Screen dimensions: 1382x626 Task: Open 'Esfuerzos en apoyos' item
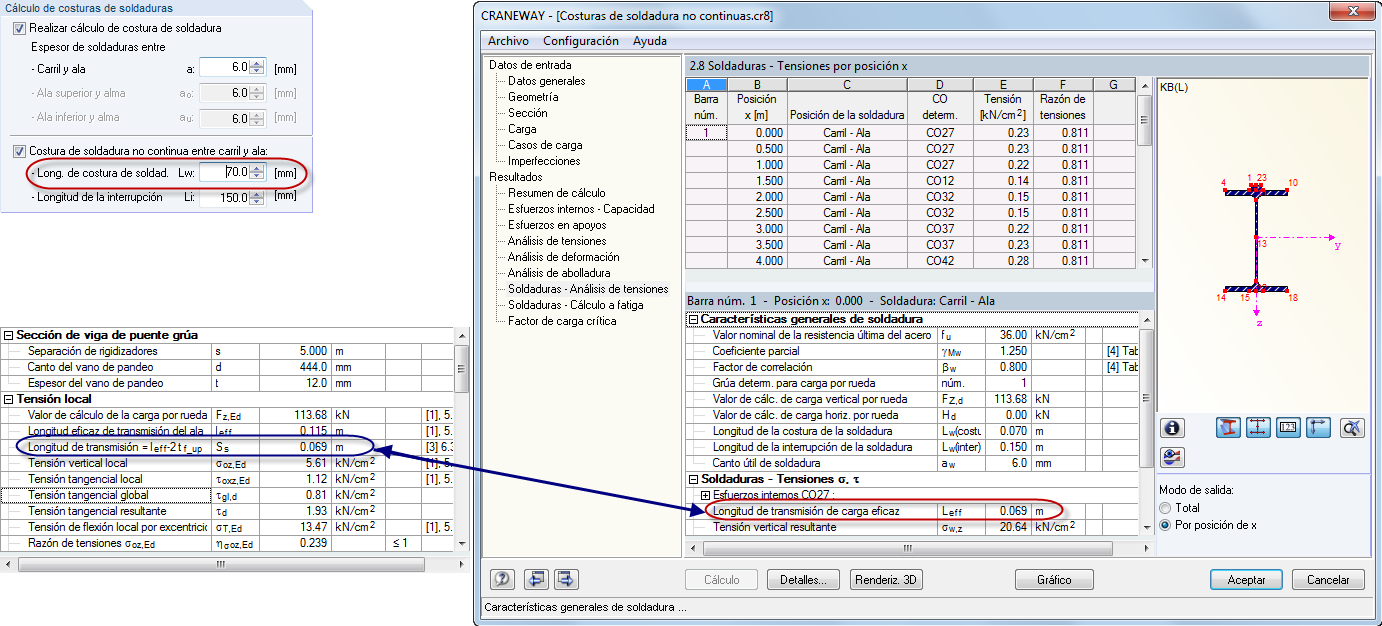pyautogui.click(x=557, y=225)
